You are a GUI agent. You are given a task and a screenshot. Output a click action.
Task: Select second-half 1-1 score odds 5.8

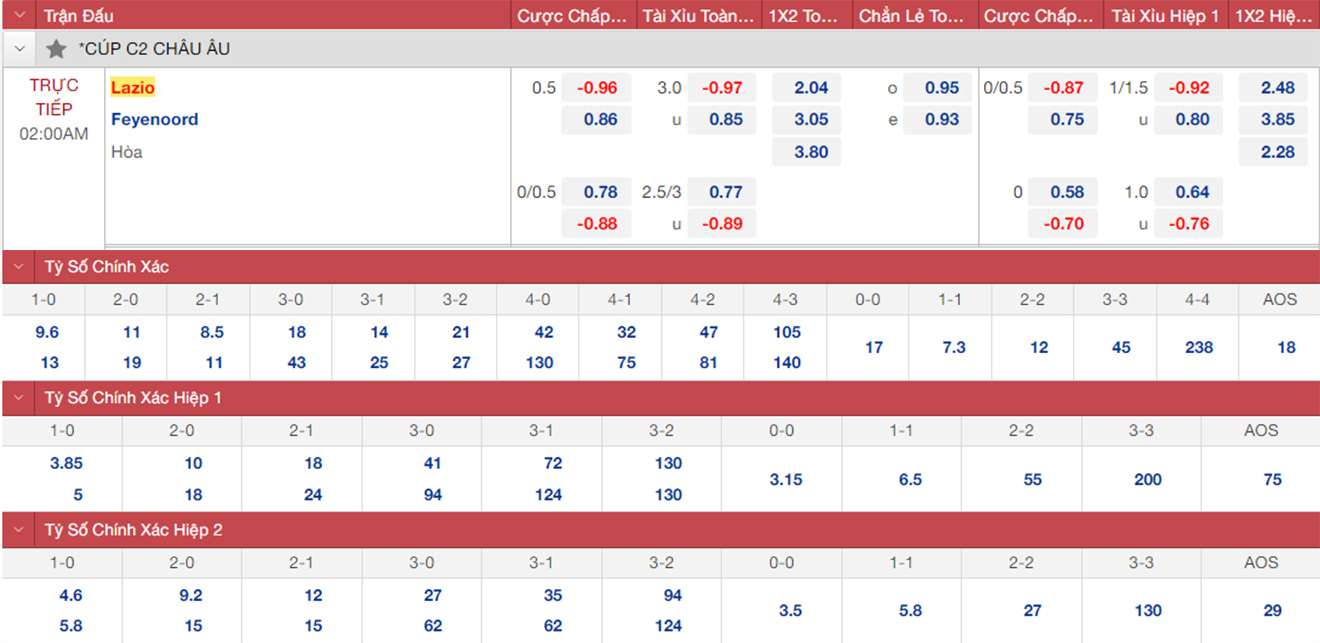pyautogui.click(x=910, y=610)
